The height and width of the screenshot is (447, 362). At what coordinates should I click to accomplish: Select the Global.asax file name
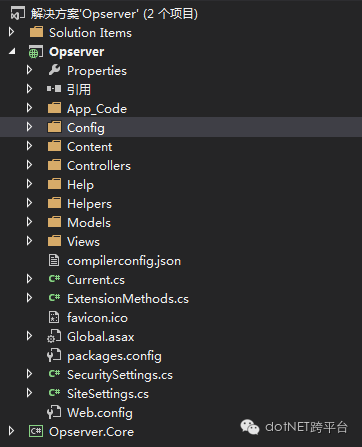[101, 337]
